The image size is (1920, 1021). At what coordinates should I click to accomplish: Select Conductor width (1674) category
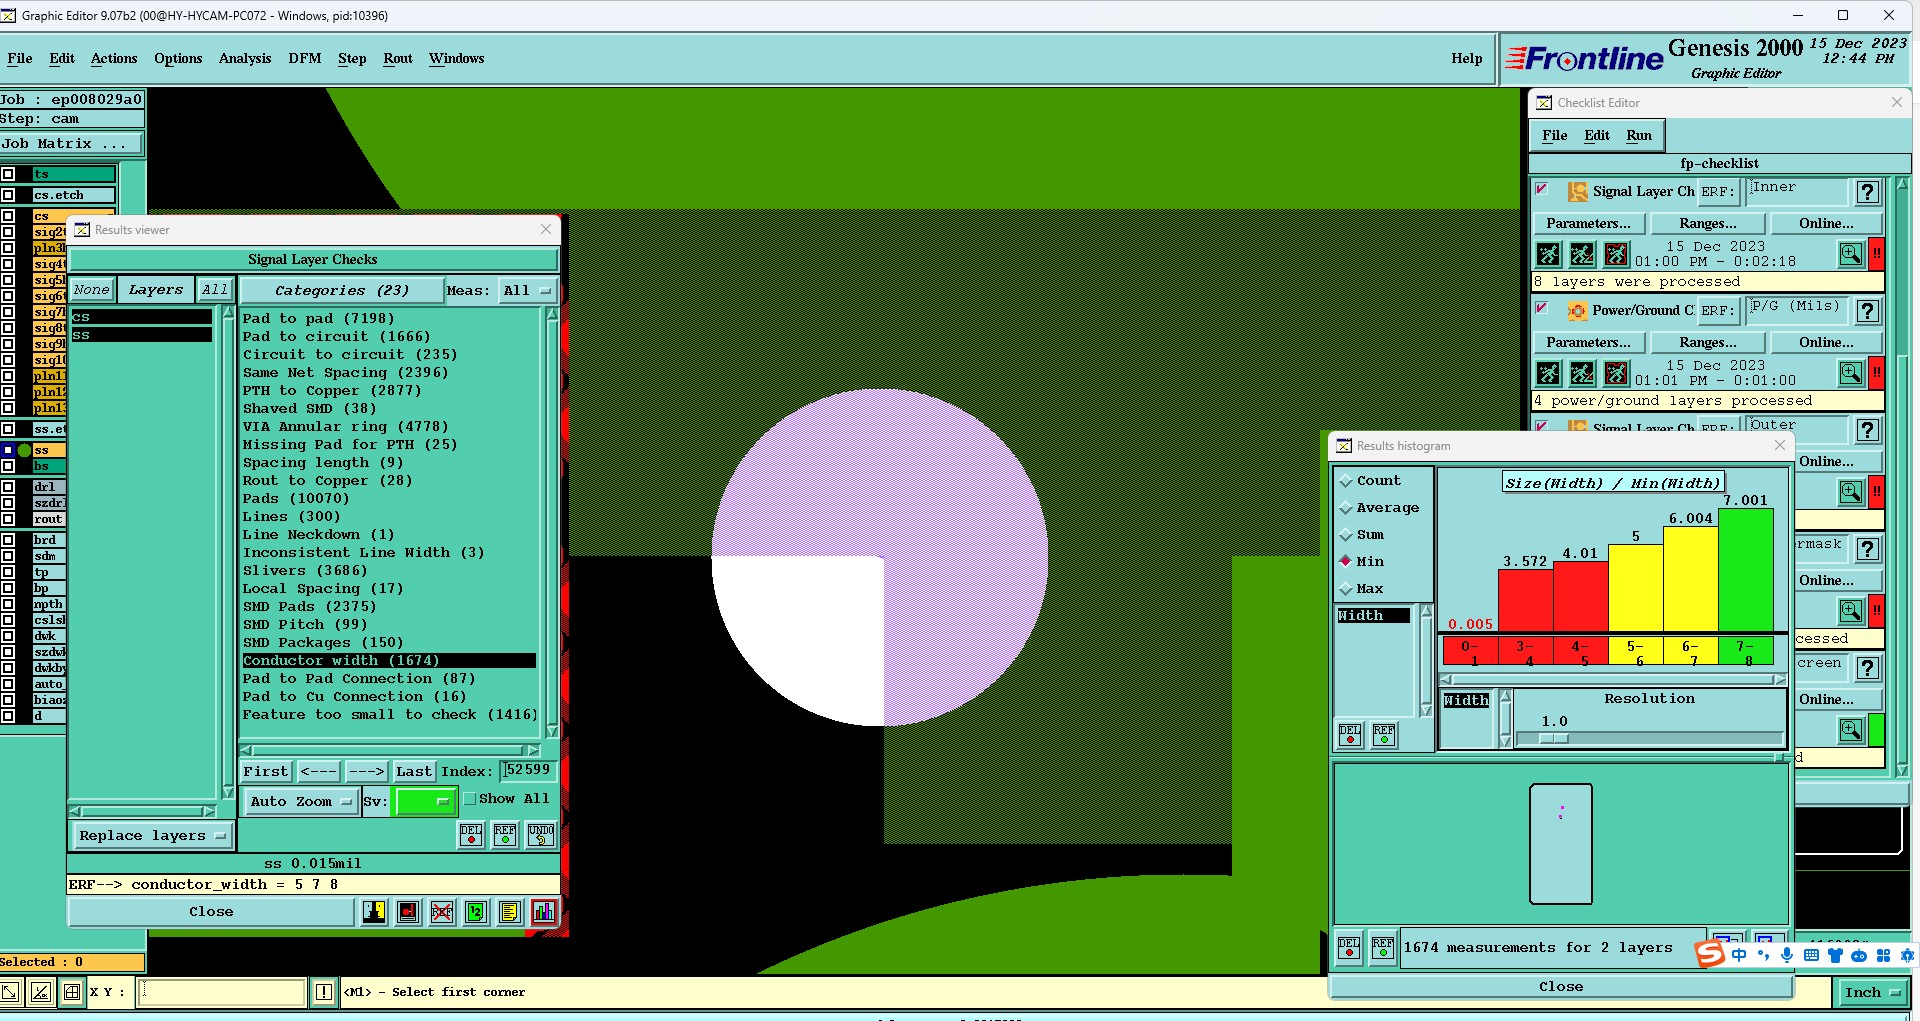pos(389,660)
